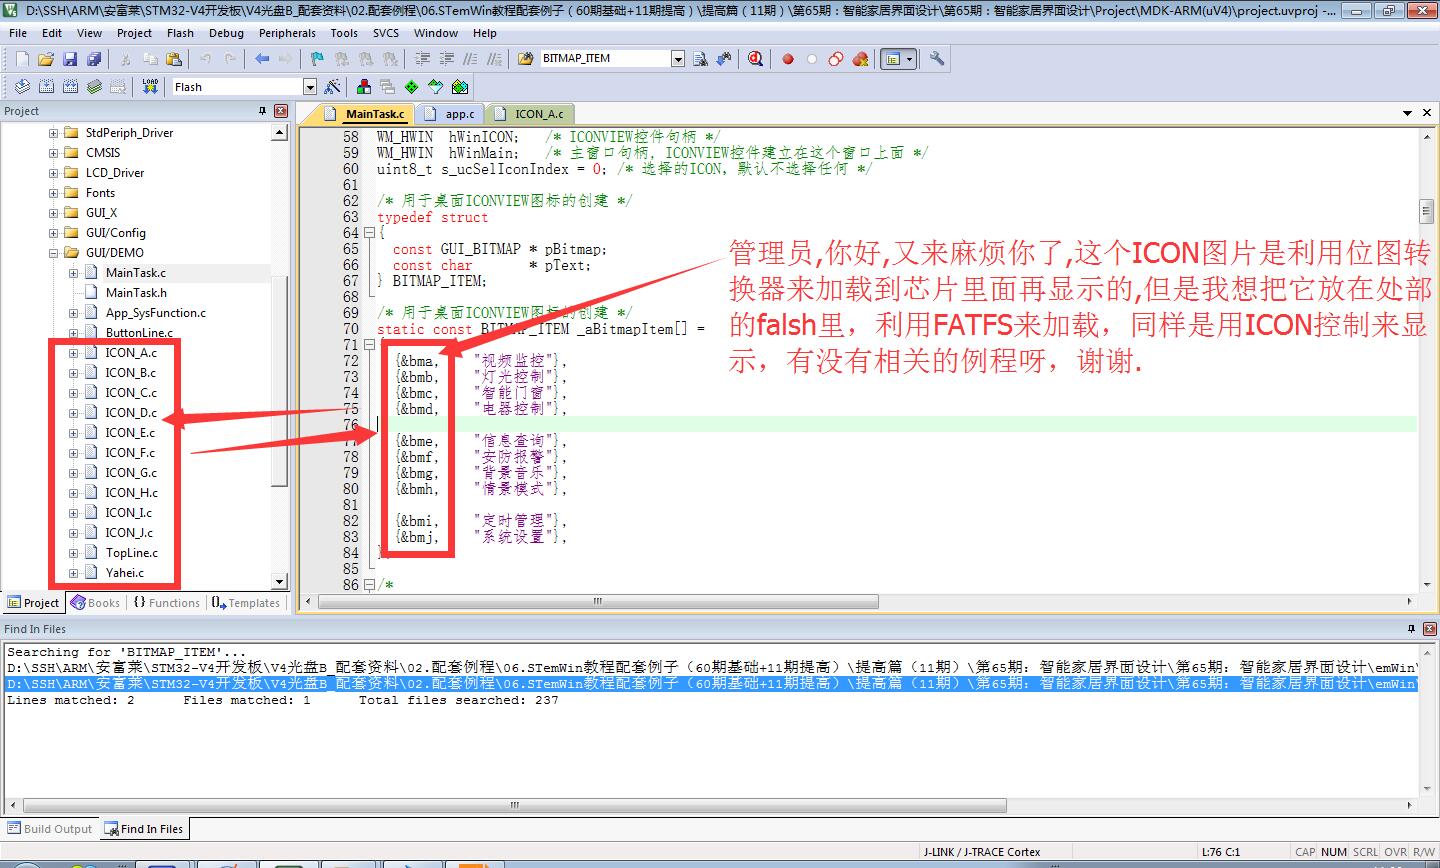
Task: Click the Find icon next to search box
Action: pyautogui.click(x=700, y=59)
